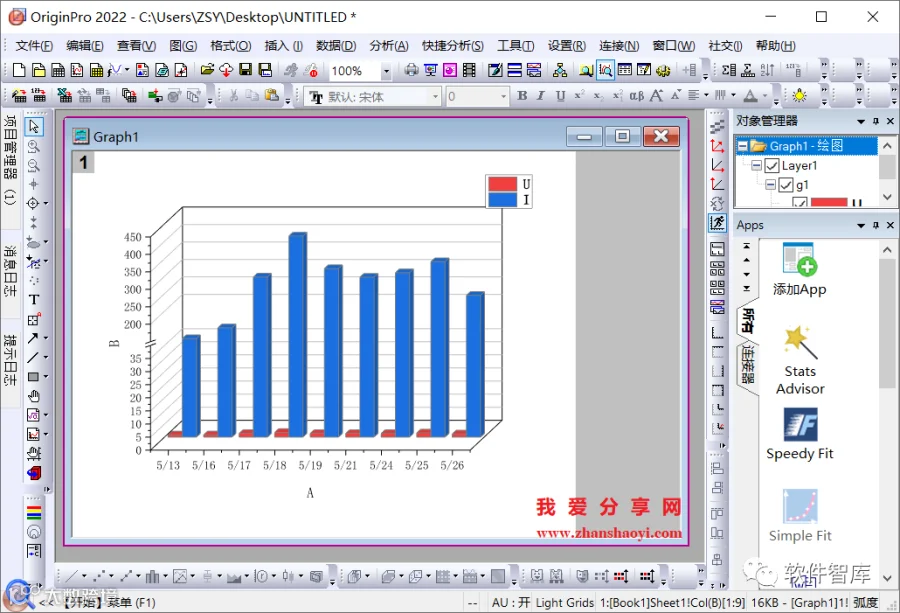Open the Apps panel options arrow
900x613 pixels.
pyautogui.click(x=861, y=225)
